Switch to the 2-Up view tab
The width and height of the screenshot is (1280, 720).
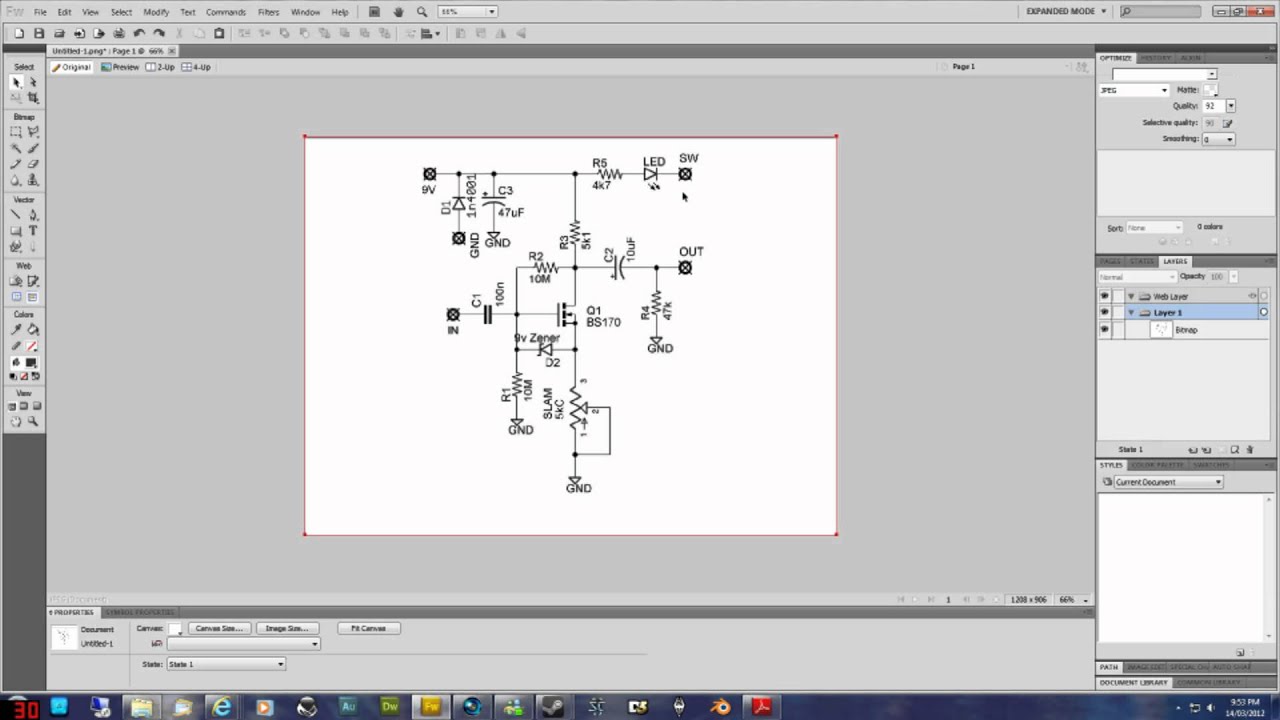pyautogui.click(x=160, y=67)
